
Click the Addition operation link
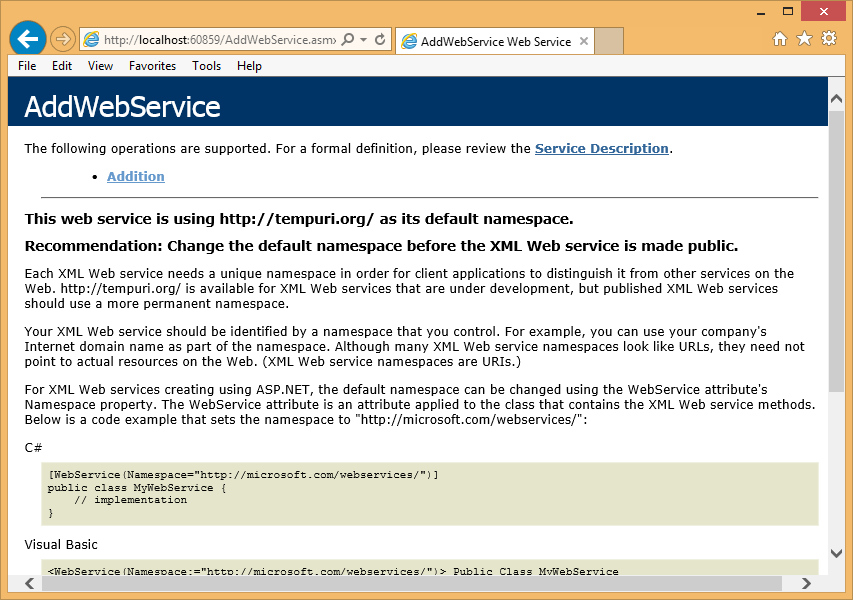(x=135, y=176)
